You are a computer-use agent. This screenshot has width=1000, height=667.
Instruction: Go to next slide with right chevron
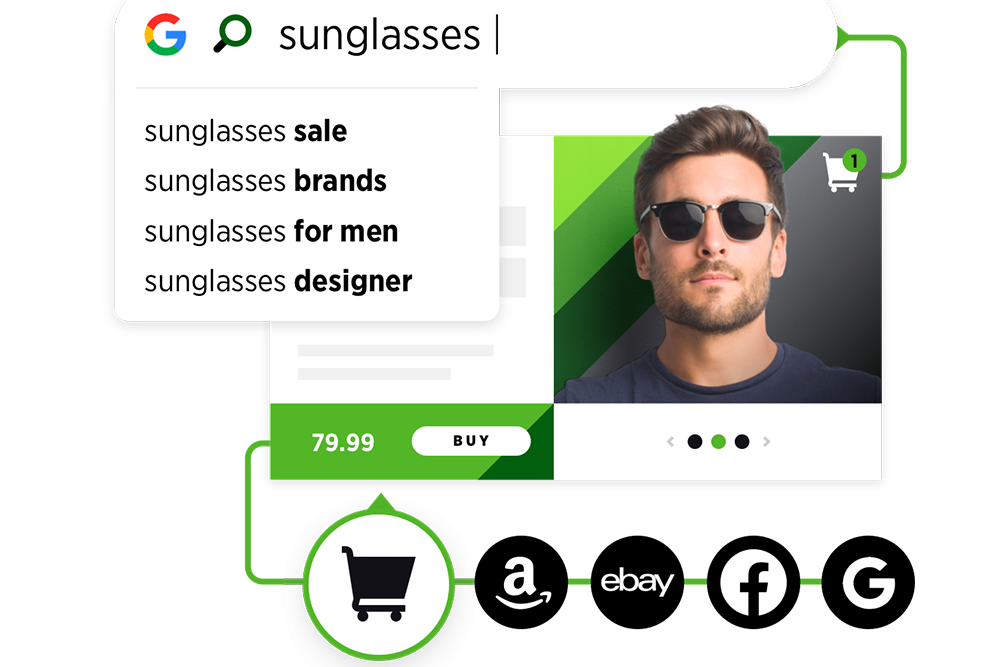tap(767, 441)
